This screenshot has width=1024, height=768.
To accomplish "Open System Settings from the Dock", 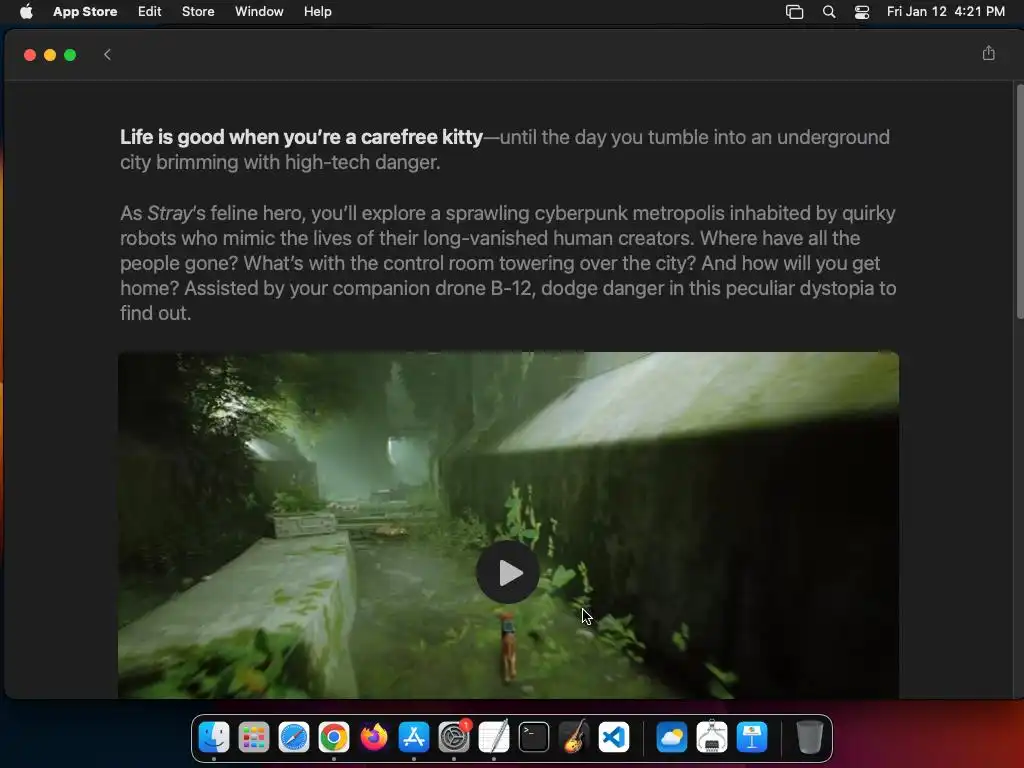I will coord(454,737).
